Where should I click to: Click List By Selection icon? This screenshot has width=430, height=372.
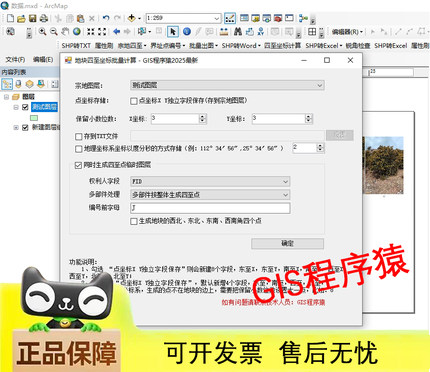click(41, 84)
